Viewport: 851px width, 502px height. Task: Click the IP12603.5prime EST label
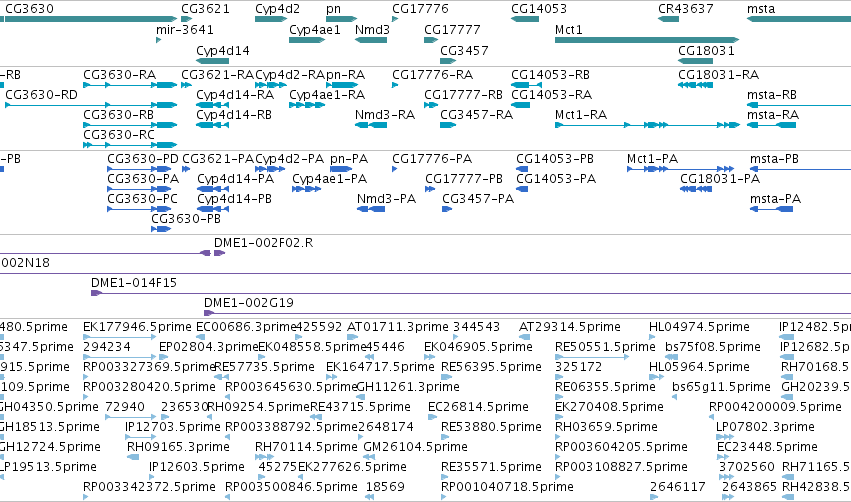(x=196, y=467)
